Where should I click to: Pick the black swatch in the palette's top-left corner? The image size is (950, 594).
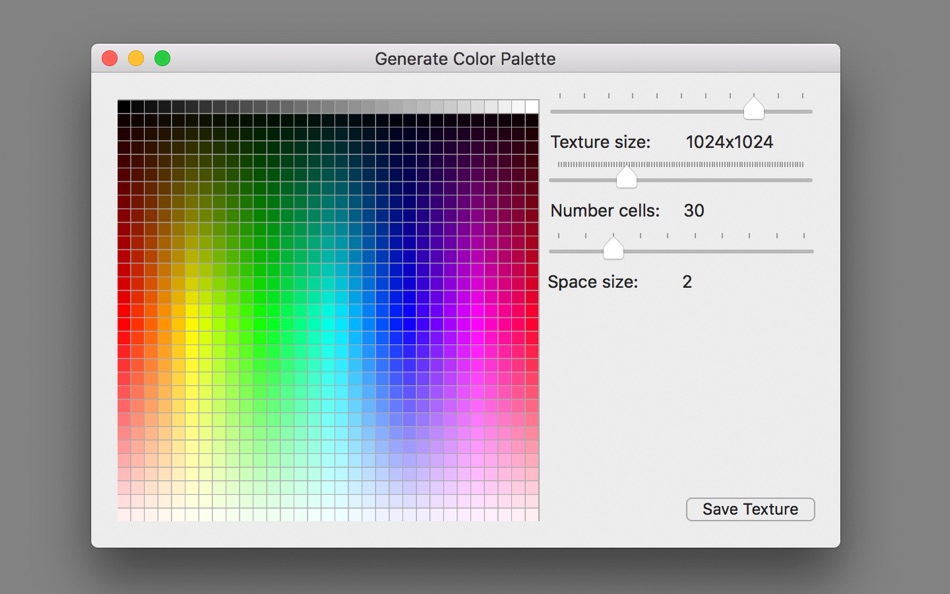coord(124,107)
